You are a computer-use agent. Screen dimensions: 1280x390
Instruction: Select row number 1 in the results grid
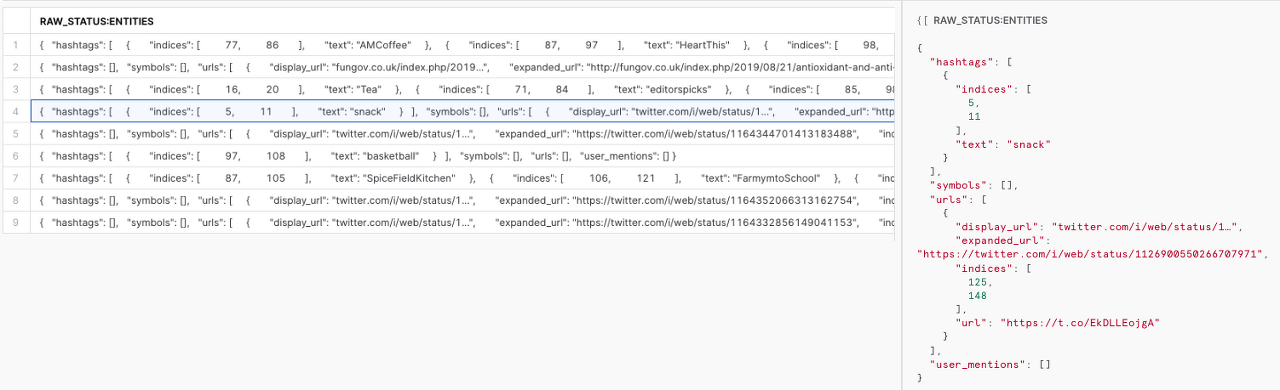click(x=15, y=45)
